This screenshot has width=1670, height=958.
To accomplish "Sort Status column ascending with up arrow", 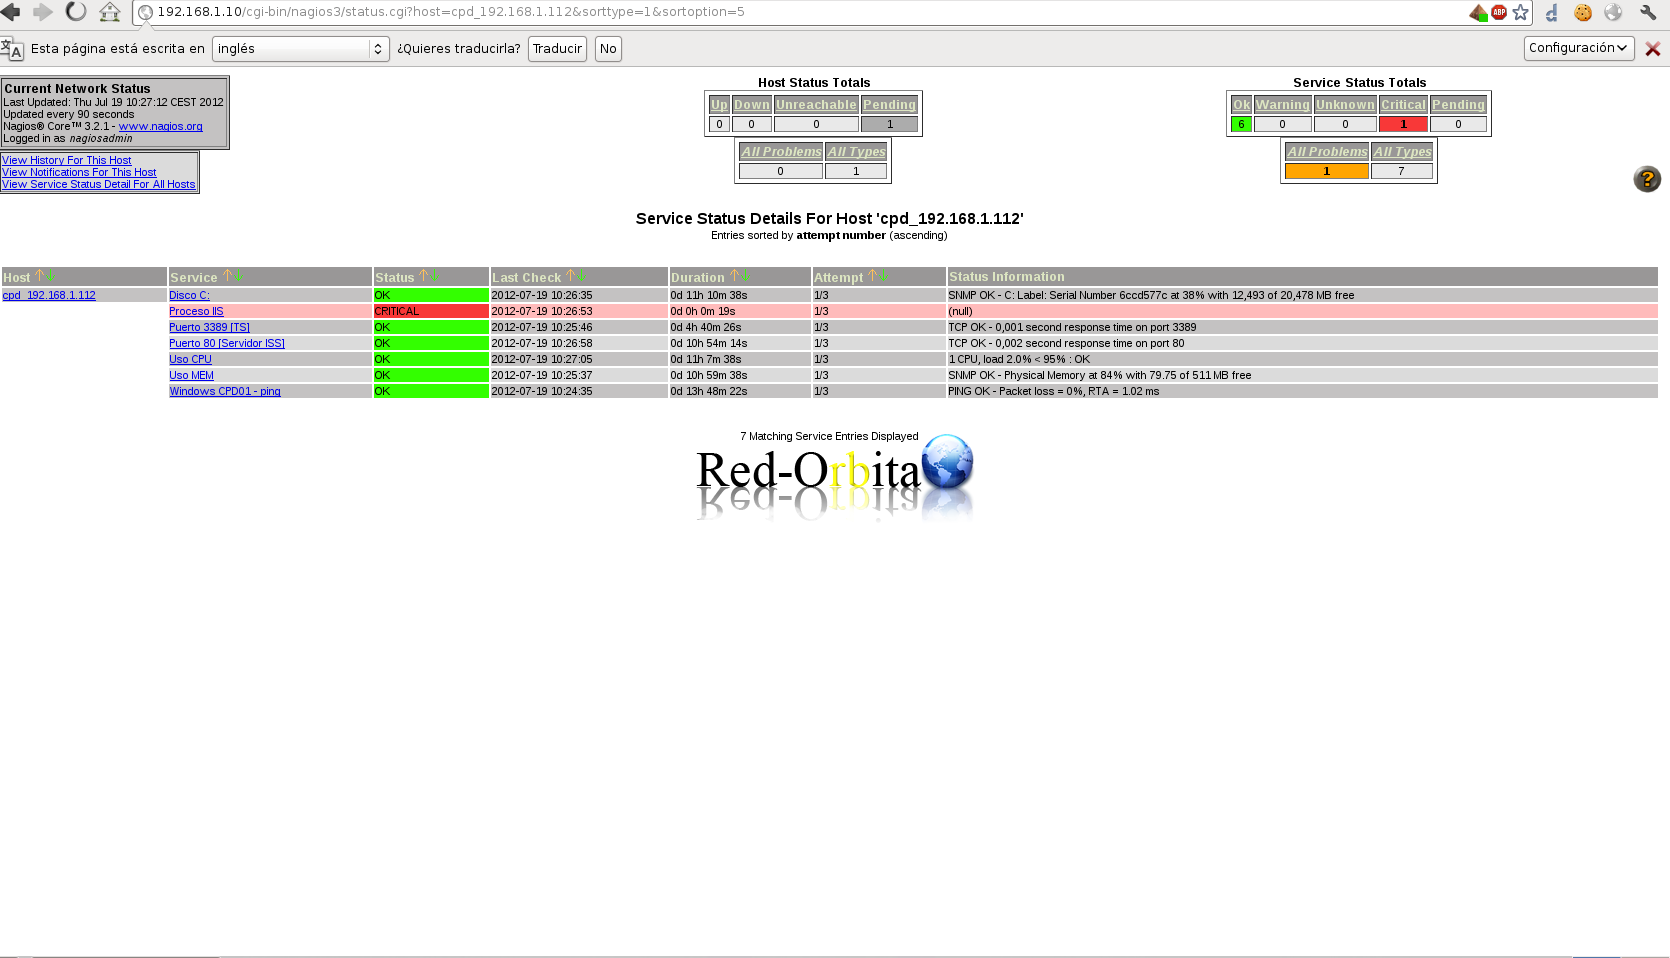I will click(423, 276).
